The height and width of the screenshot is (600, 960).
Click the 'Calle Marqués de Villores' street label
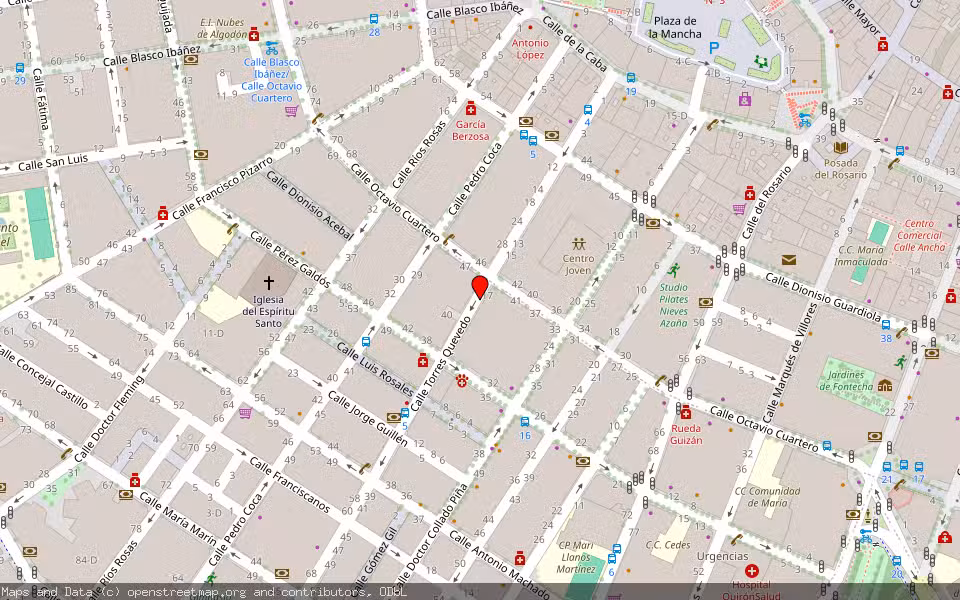click(x=789, y=363)
